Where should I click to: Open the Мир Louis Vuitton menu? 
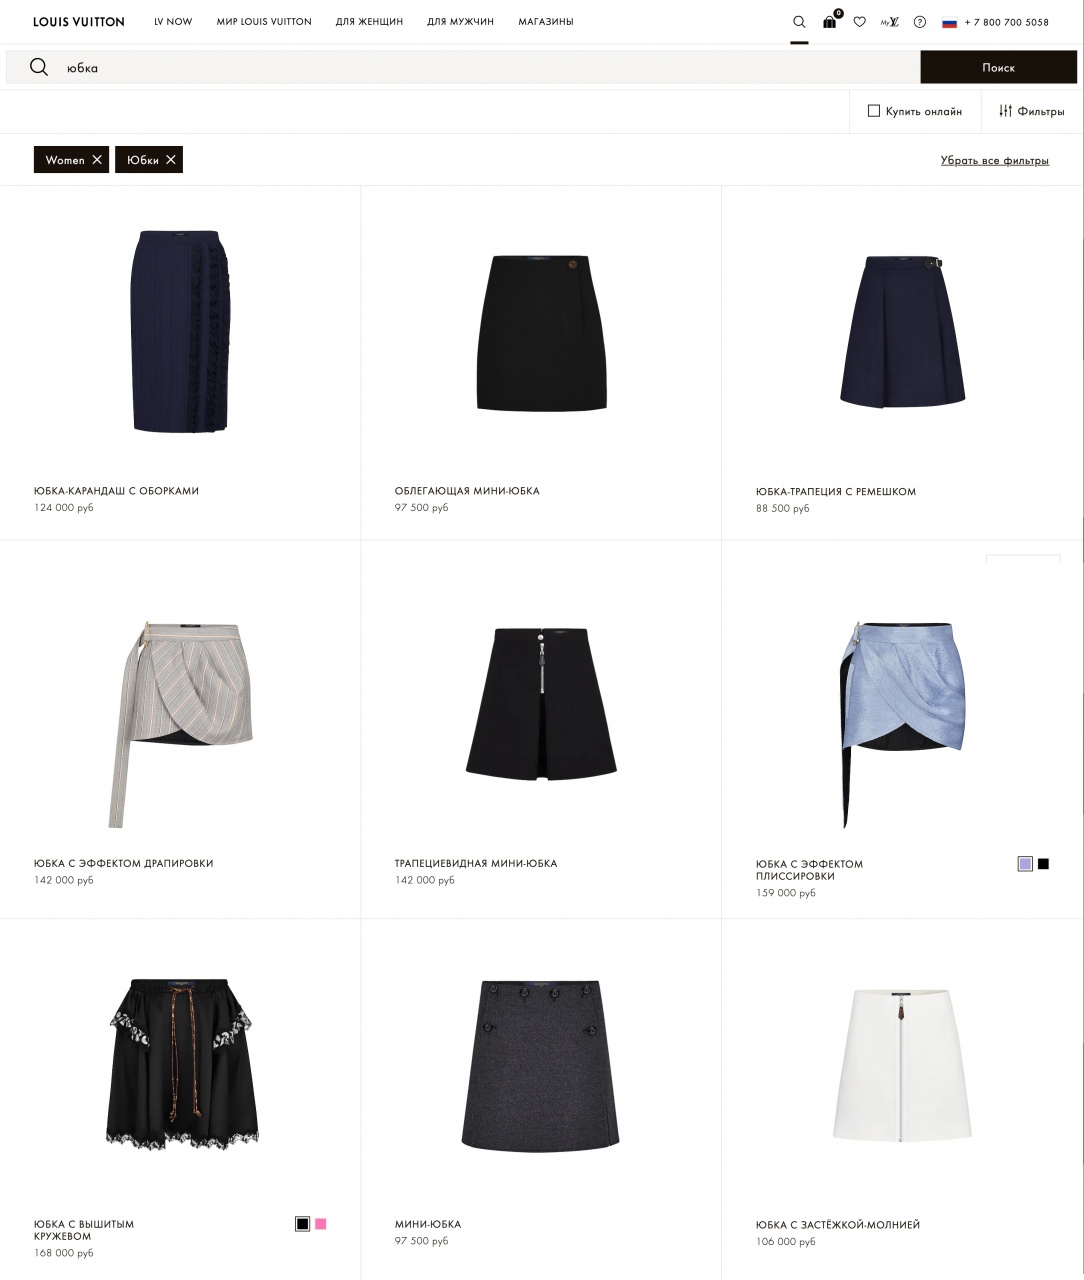click(x=264, y=22)
